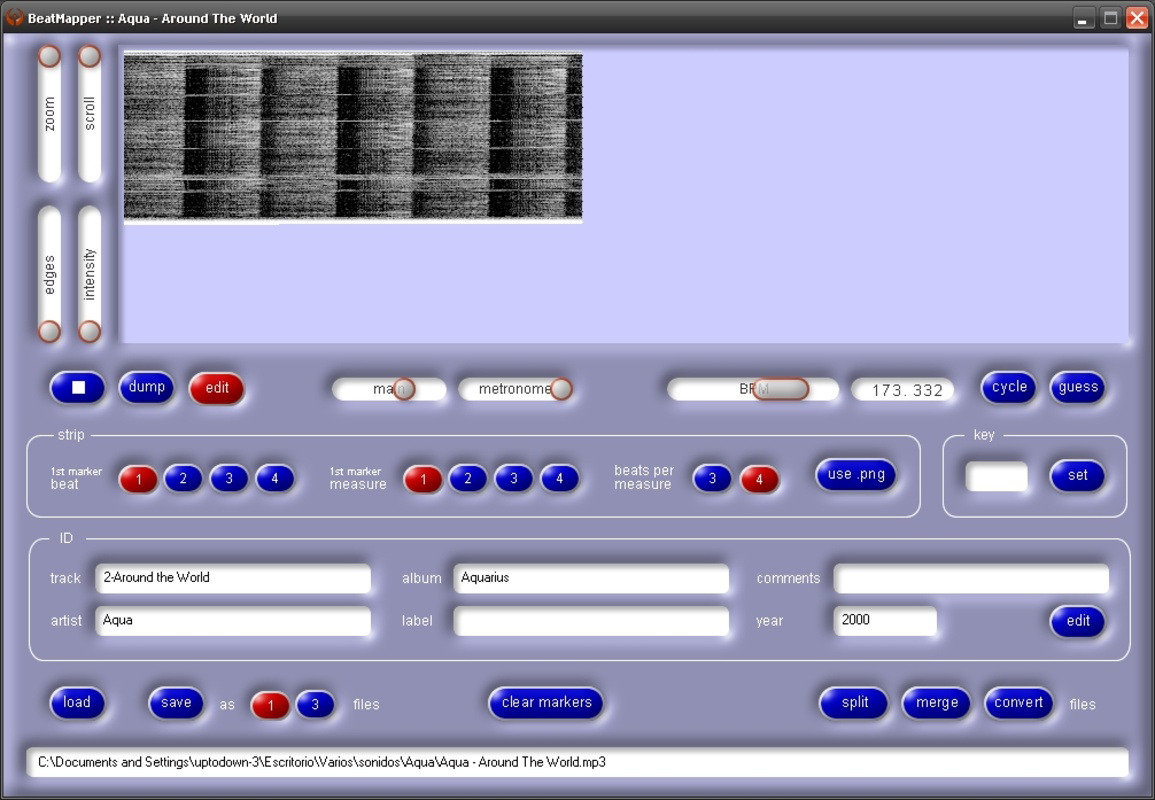Image resolution: width=1155 pixels, height=800 pixels.
Task: Choose 4 beats per measure
Action: (759, 480)
